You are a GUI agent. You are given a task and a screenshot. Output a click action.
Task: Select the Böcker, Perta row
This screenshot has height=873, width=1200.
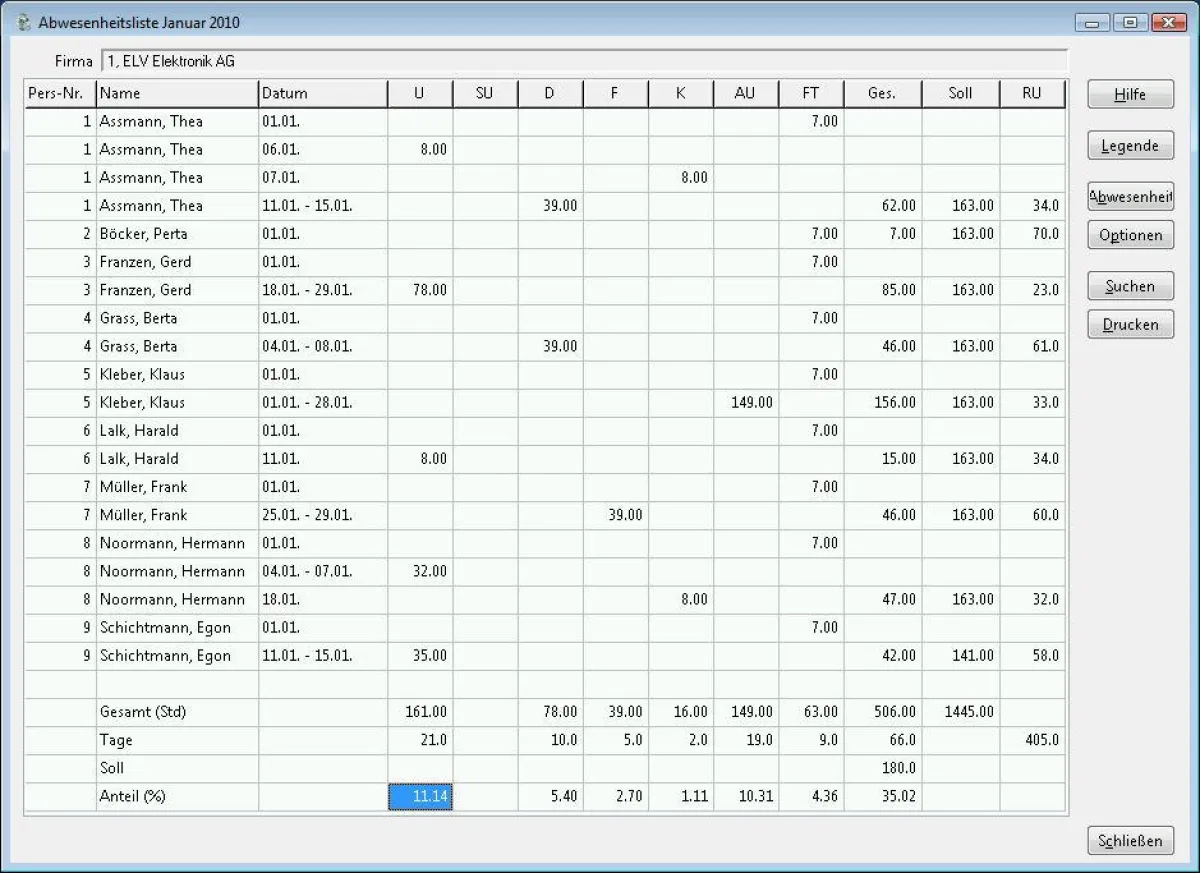coord(143,234)
